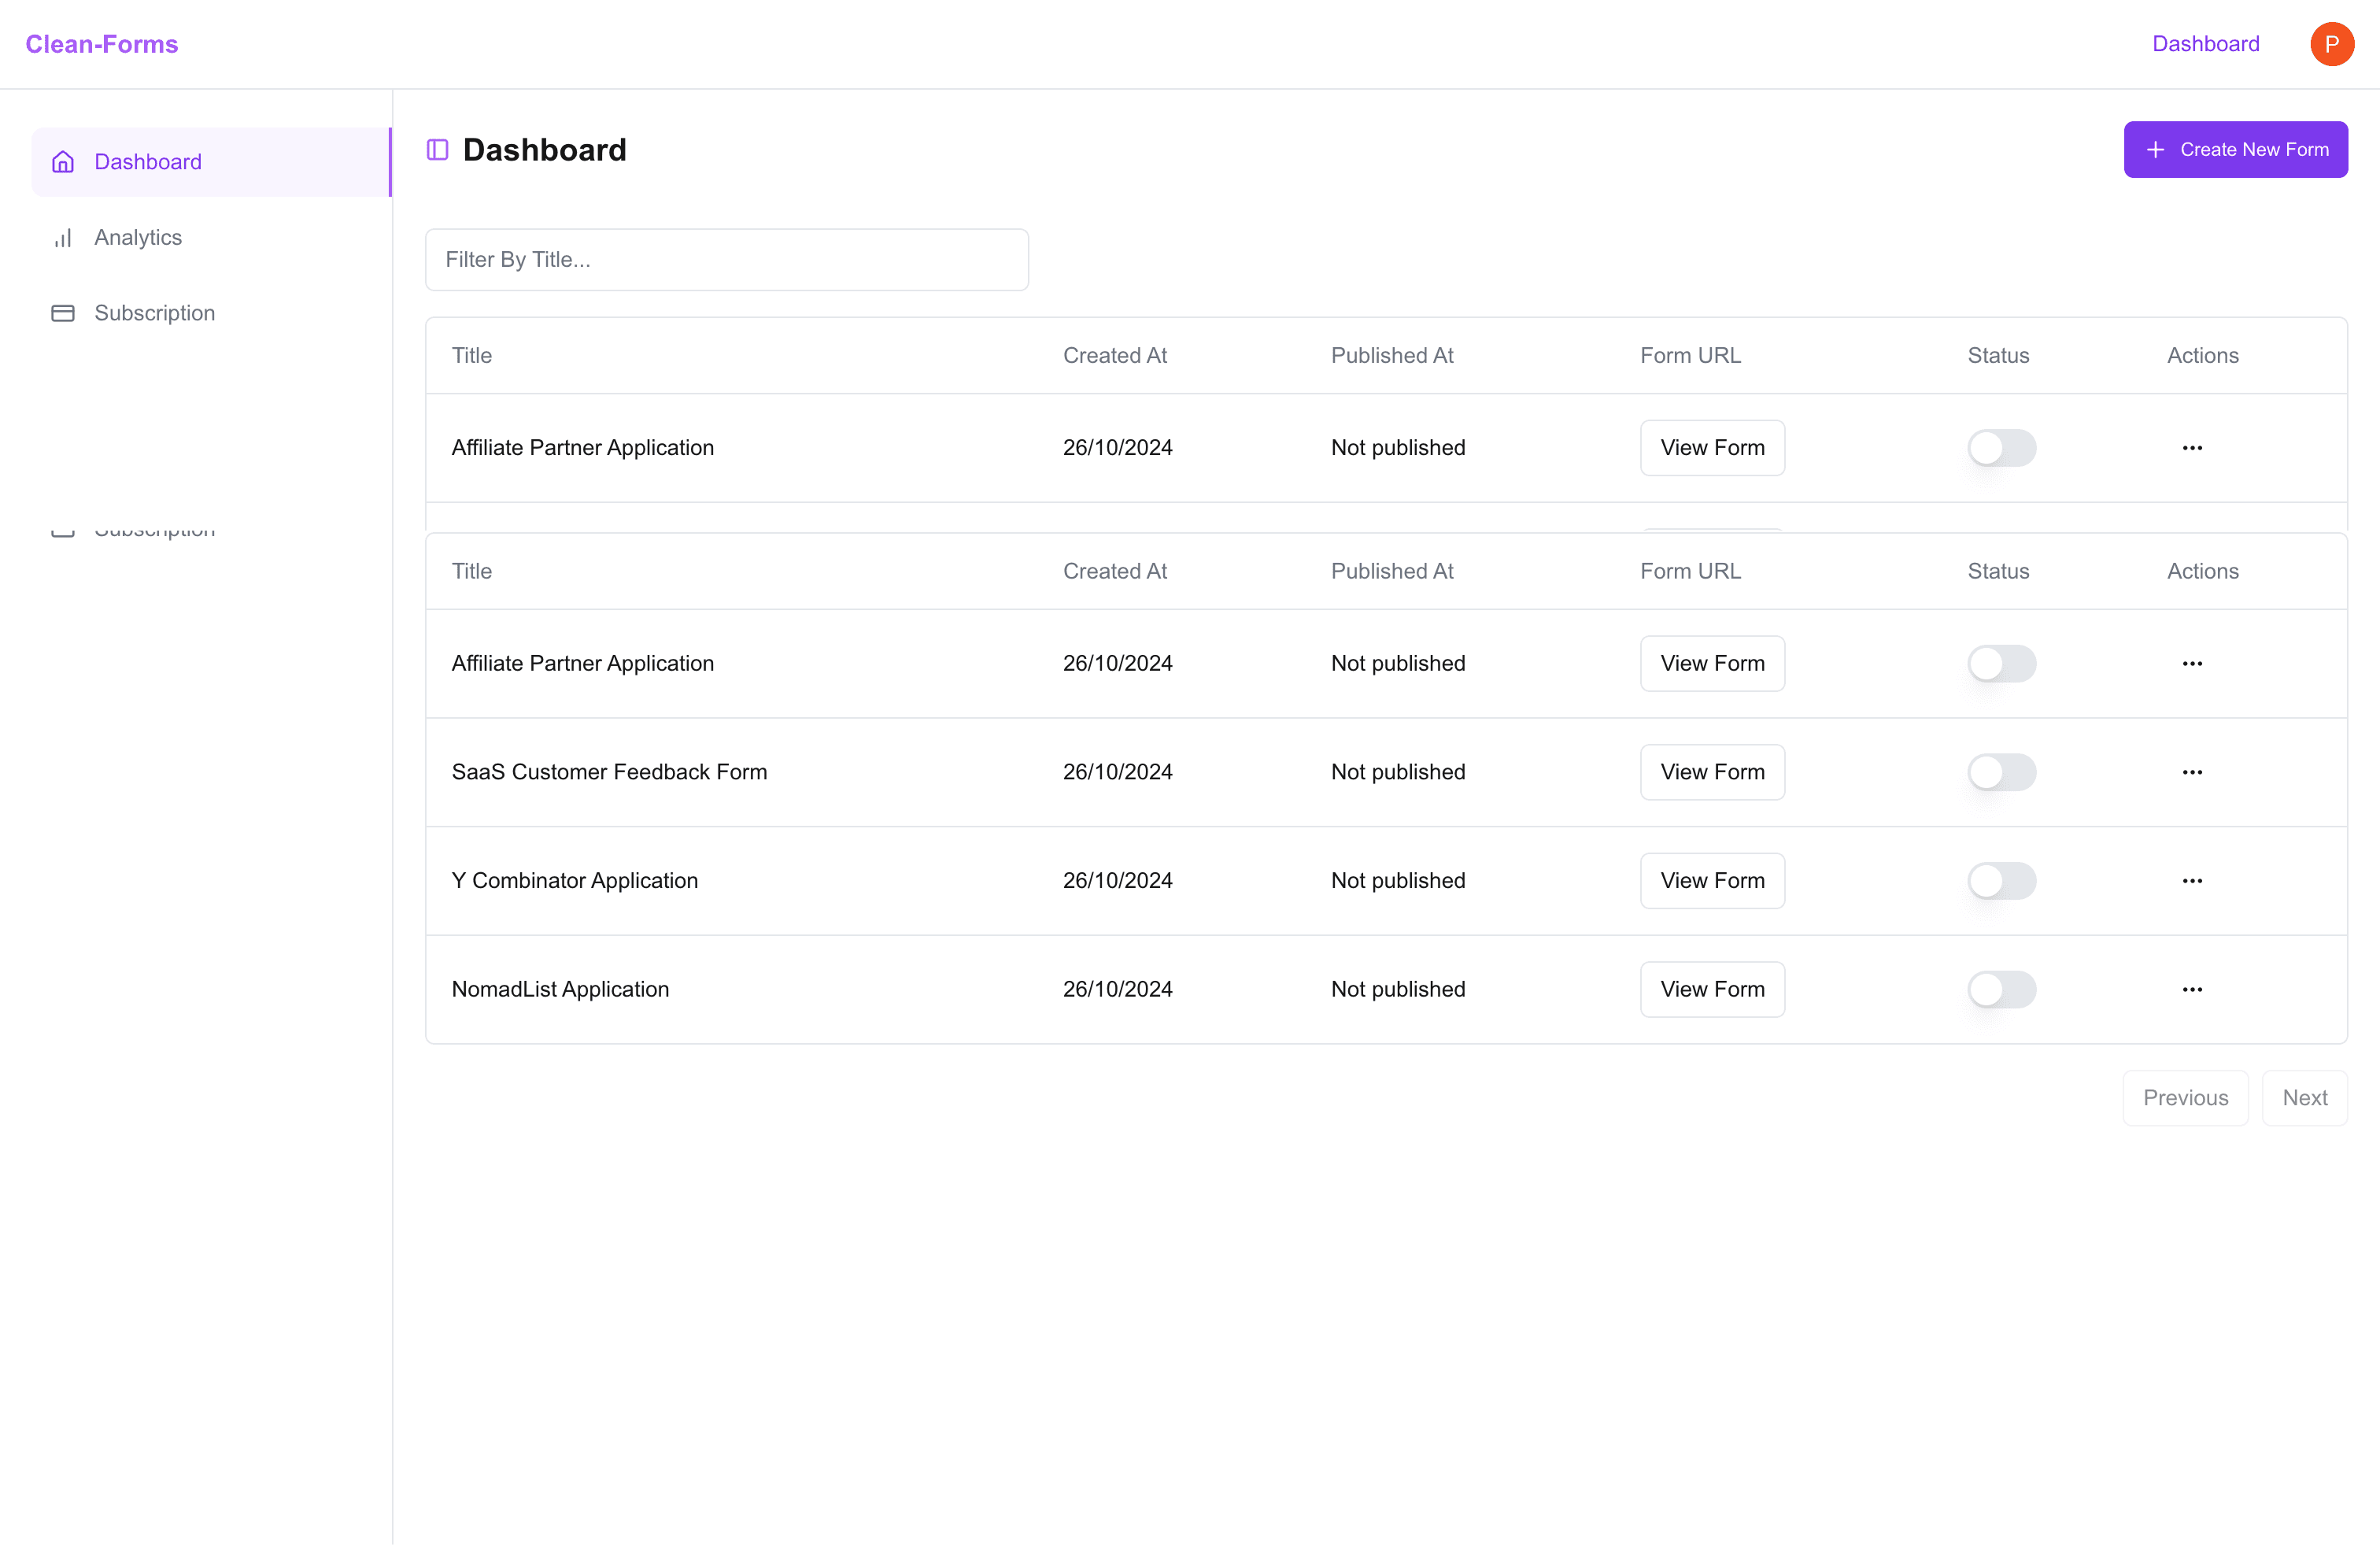Click the Dashboard link in top header
This screenshot has height=1565, width=2380.
[2205, 44]
